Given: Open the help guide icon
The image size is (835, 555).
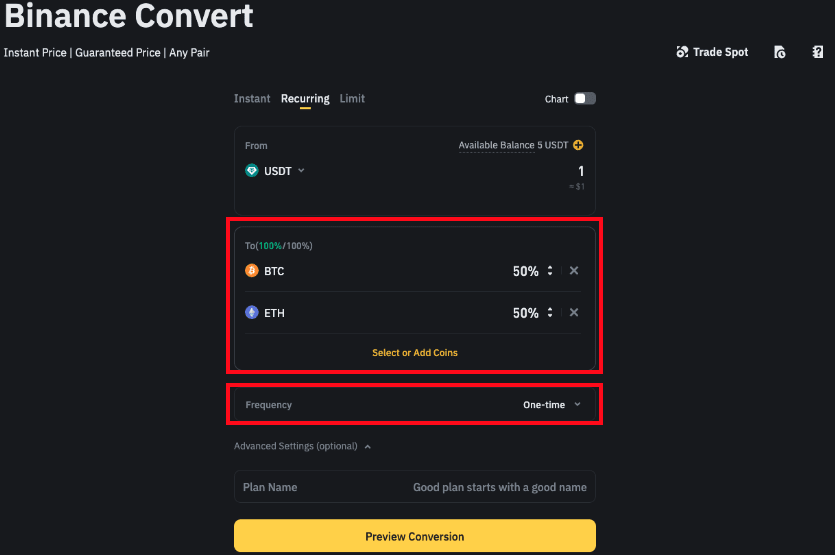Looking at the screenshot, I should (x=817, y=52).
